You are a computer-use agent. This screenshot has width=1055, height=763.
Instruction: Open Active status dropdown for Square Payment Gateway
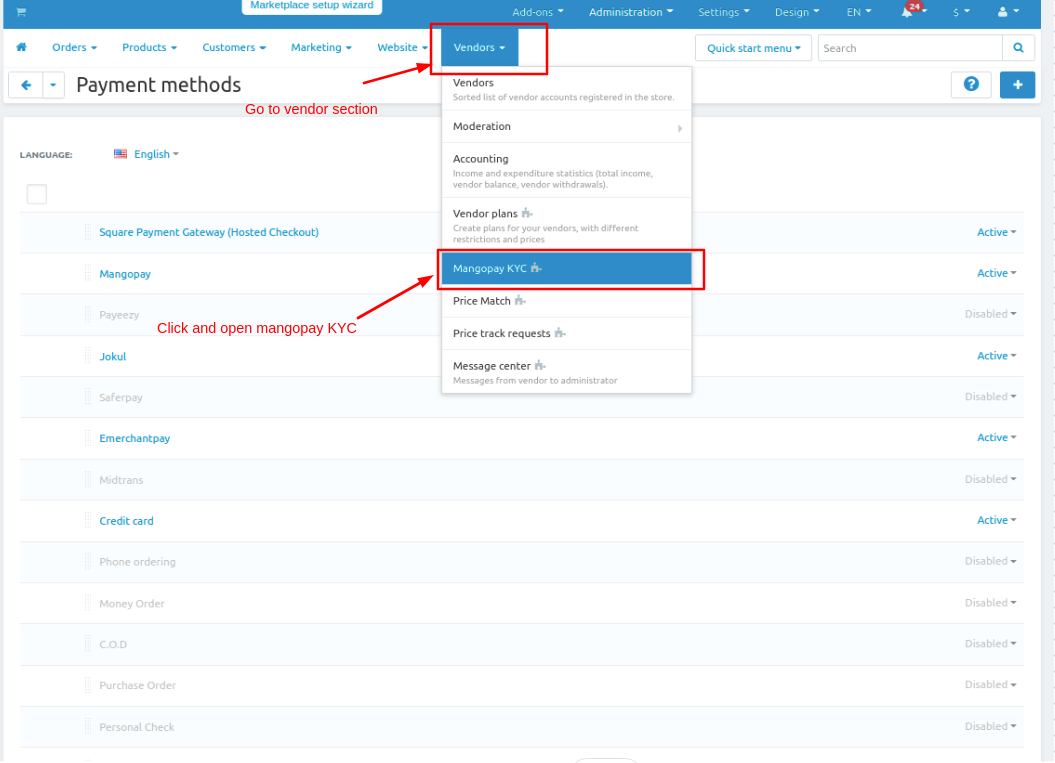(996, 232)
